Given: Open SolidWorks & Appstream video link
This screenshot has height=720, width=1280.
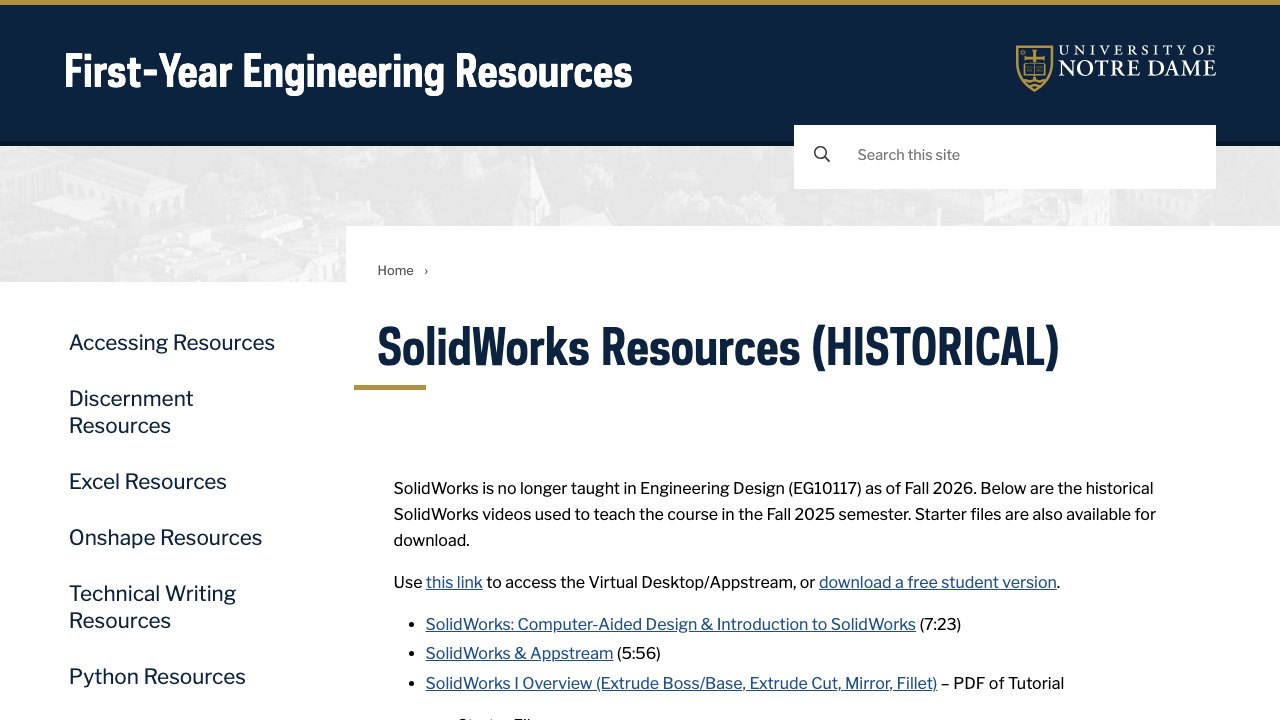Looking at the screenshot, I should tap(519, 653).
